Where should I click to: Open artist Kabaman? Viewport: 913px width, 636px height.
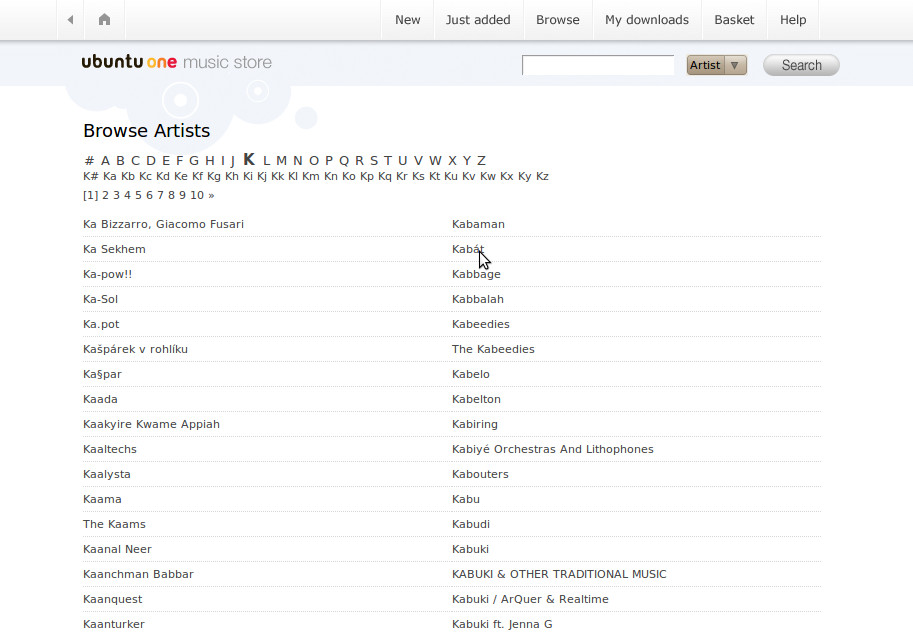point(479,224)
